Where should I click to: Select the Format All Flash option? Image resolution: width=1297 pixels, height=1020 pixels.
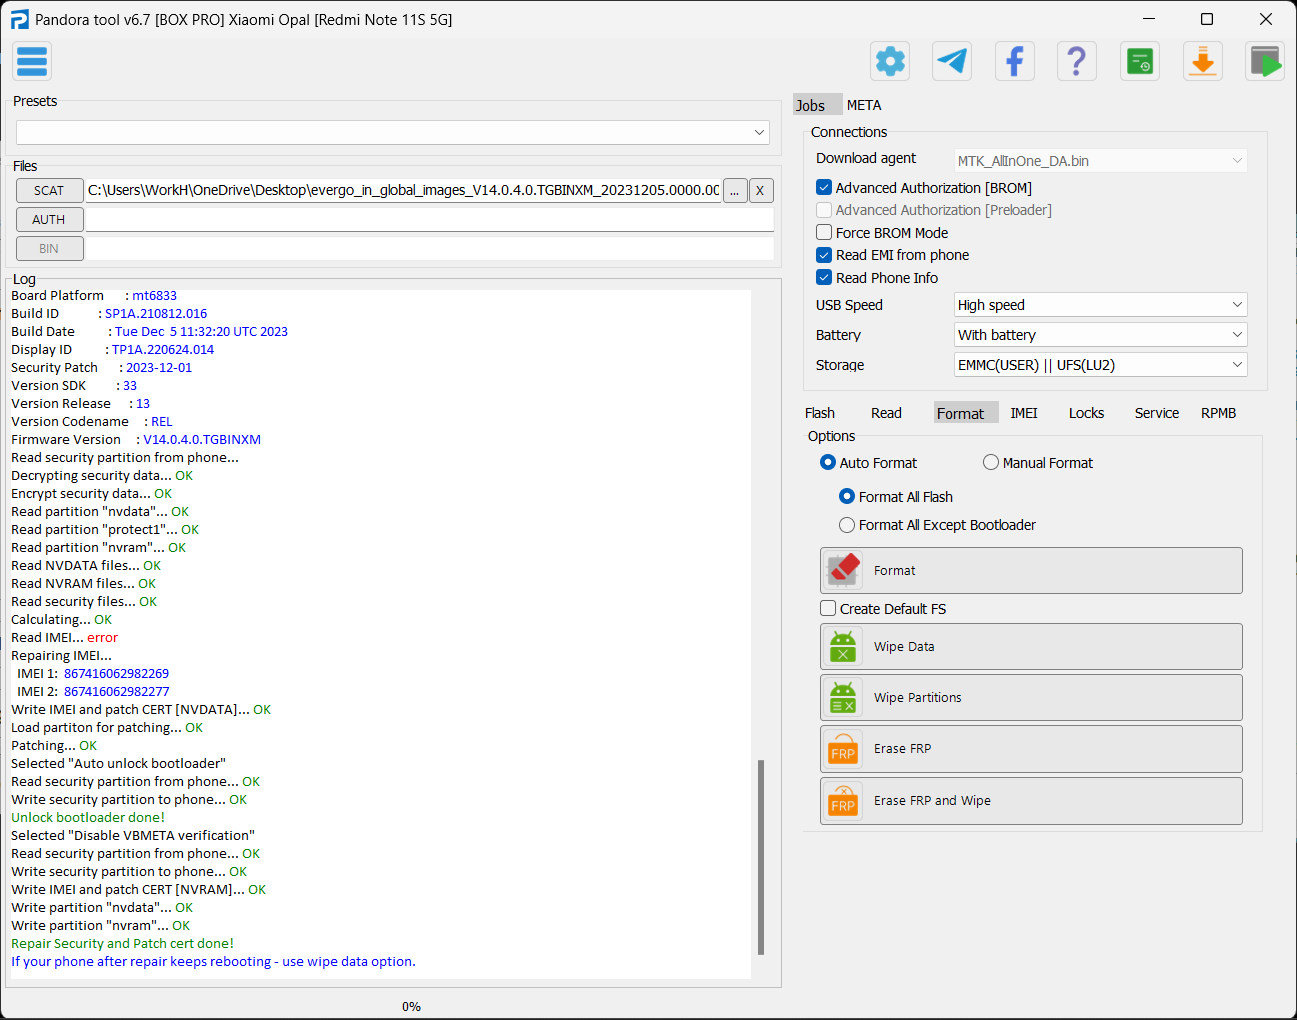pyautogui.click(x=847, y=496)
